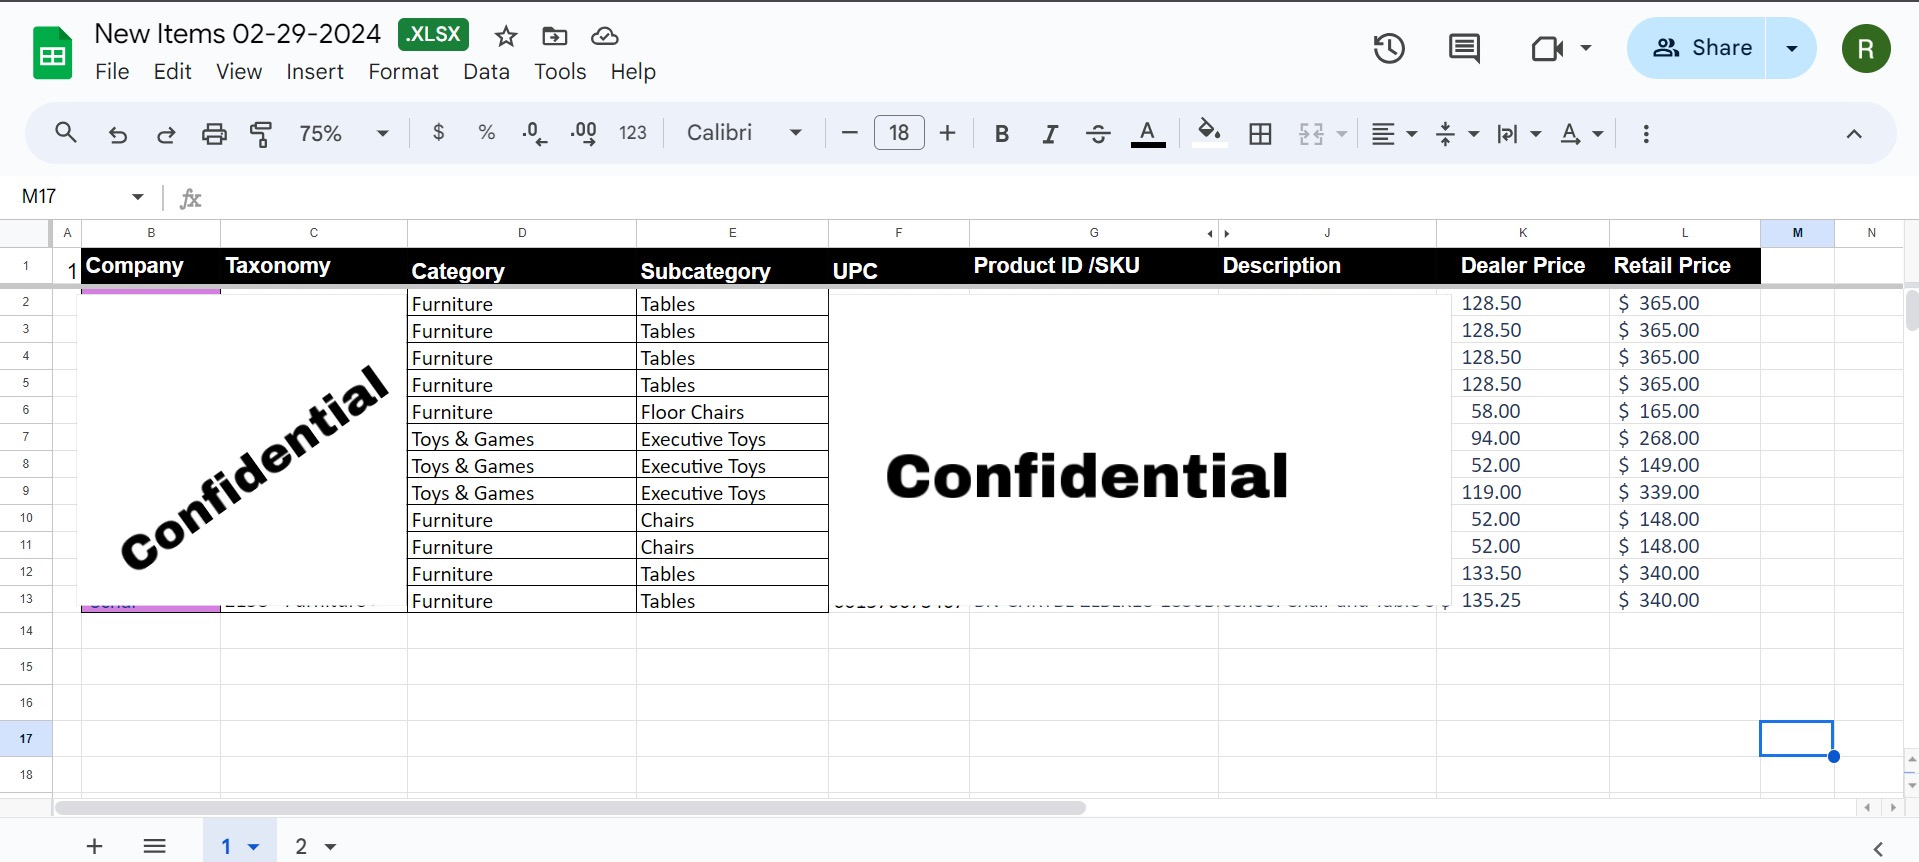
Task: Rename the document title New Items 02-29-2024
Action: [x=237, y=34]
